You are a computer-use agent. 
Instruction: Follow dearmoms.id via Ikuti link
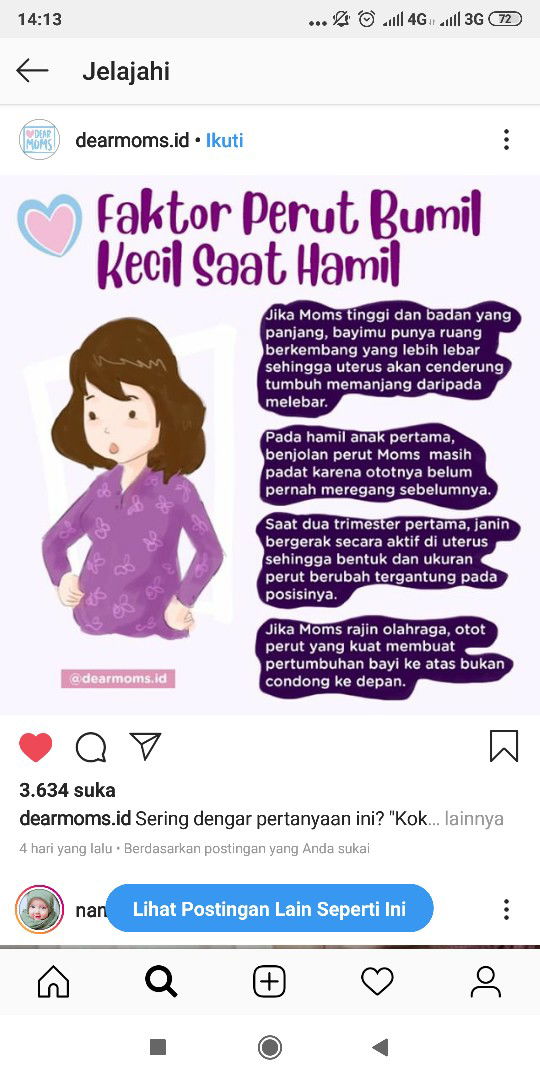225,141
